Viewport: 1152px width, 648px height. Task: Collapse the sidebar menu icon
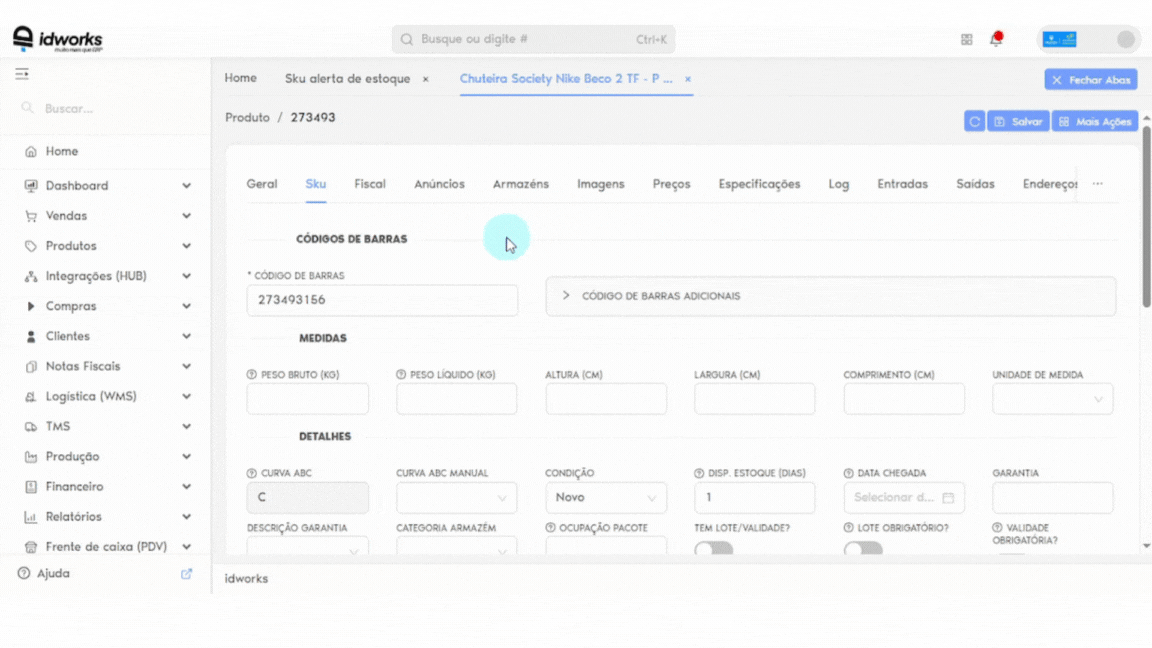click(22, 73)
